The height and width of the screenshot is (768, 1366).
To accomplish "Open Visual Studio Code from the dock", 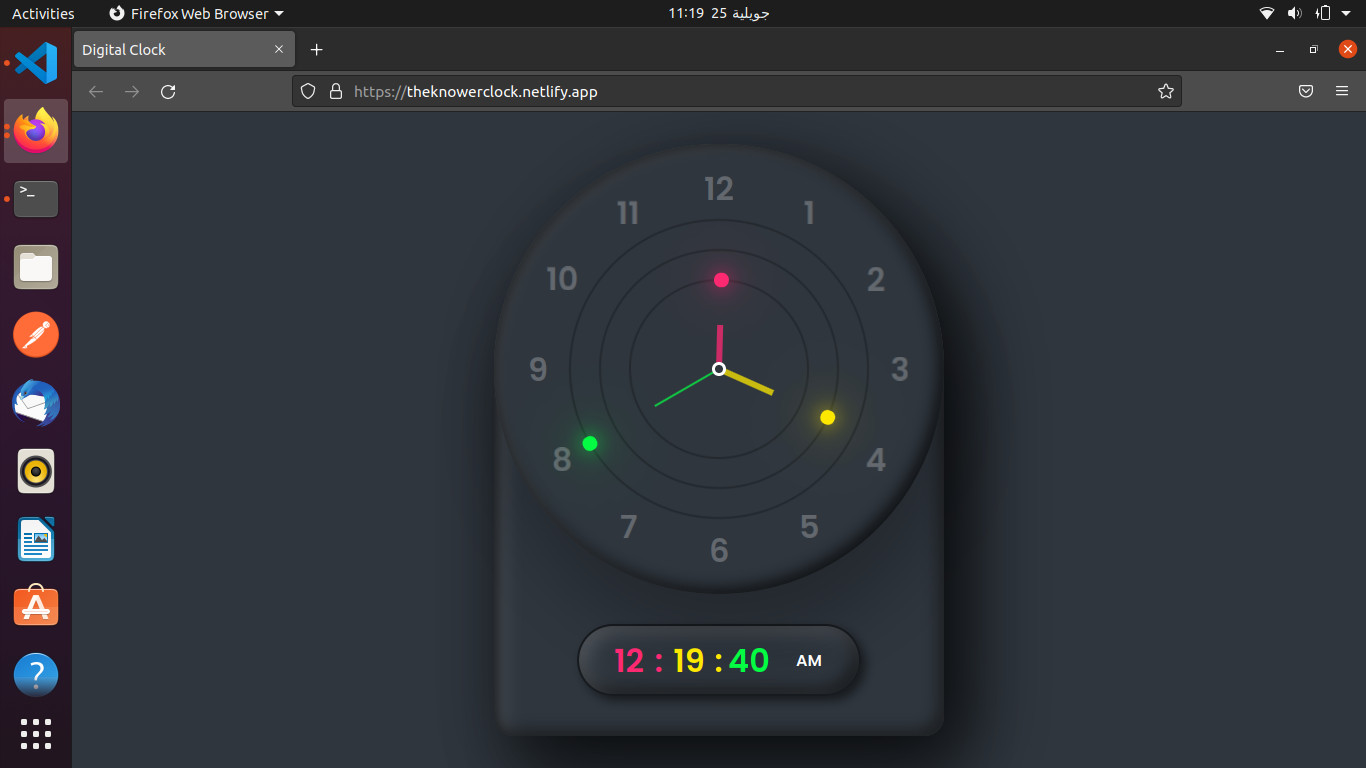I will tap(36, 63).
